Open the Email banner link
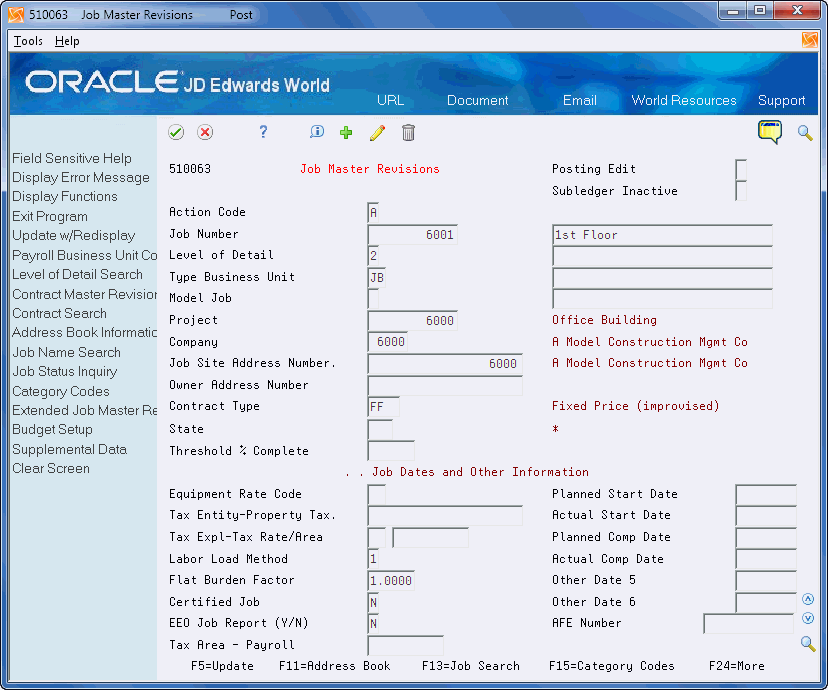The width and height of the screenshot is (828, 690). (579, 100)
